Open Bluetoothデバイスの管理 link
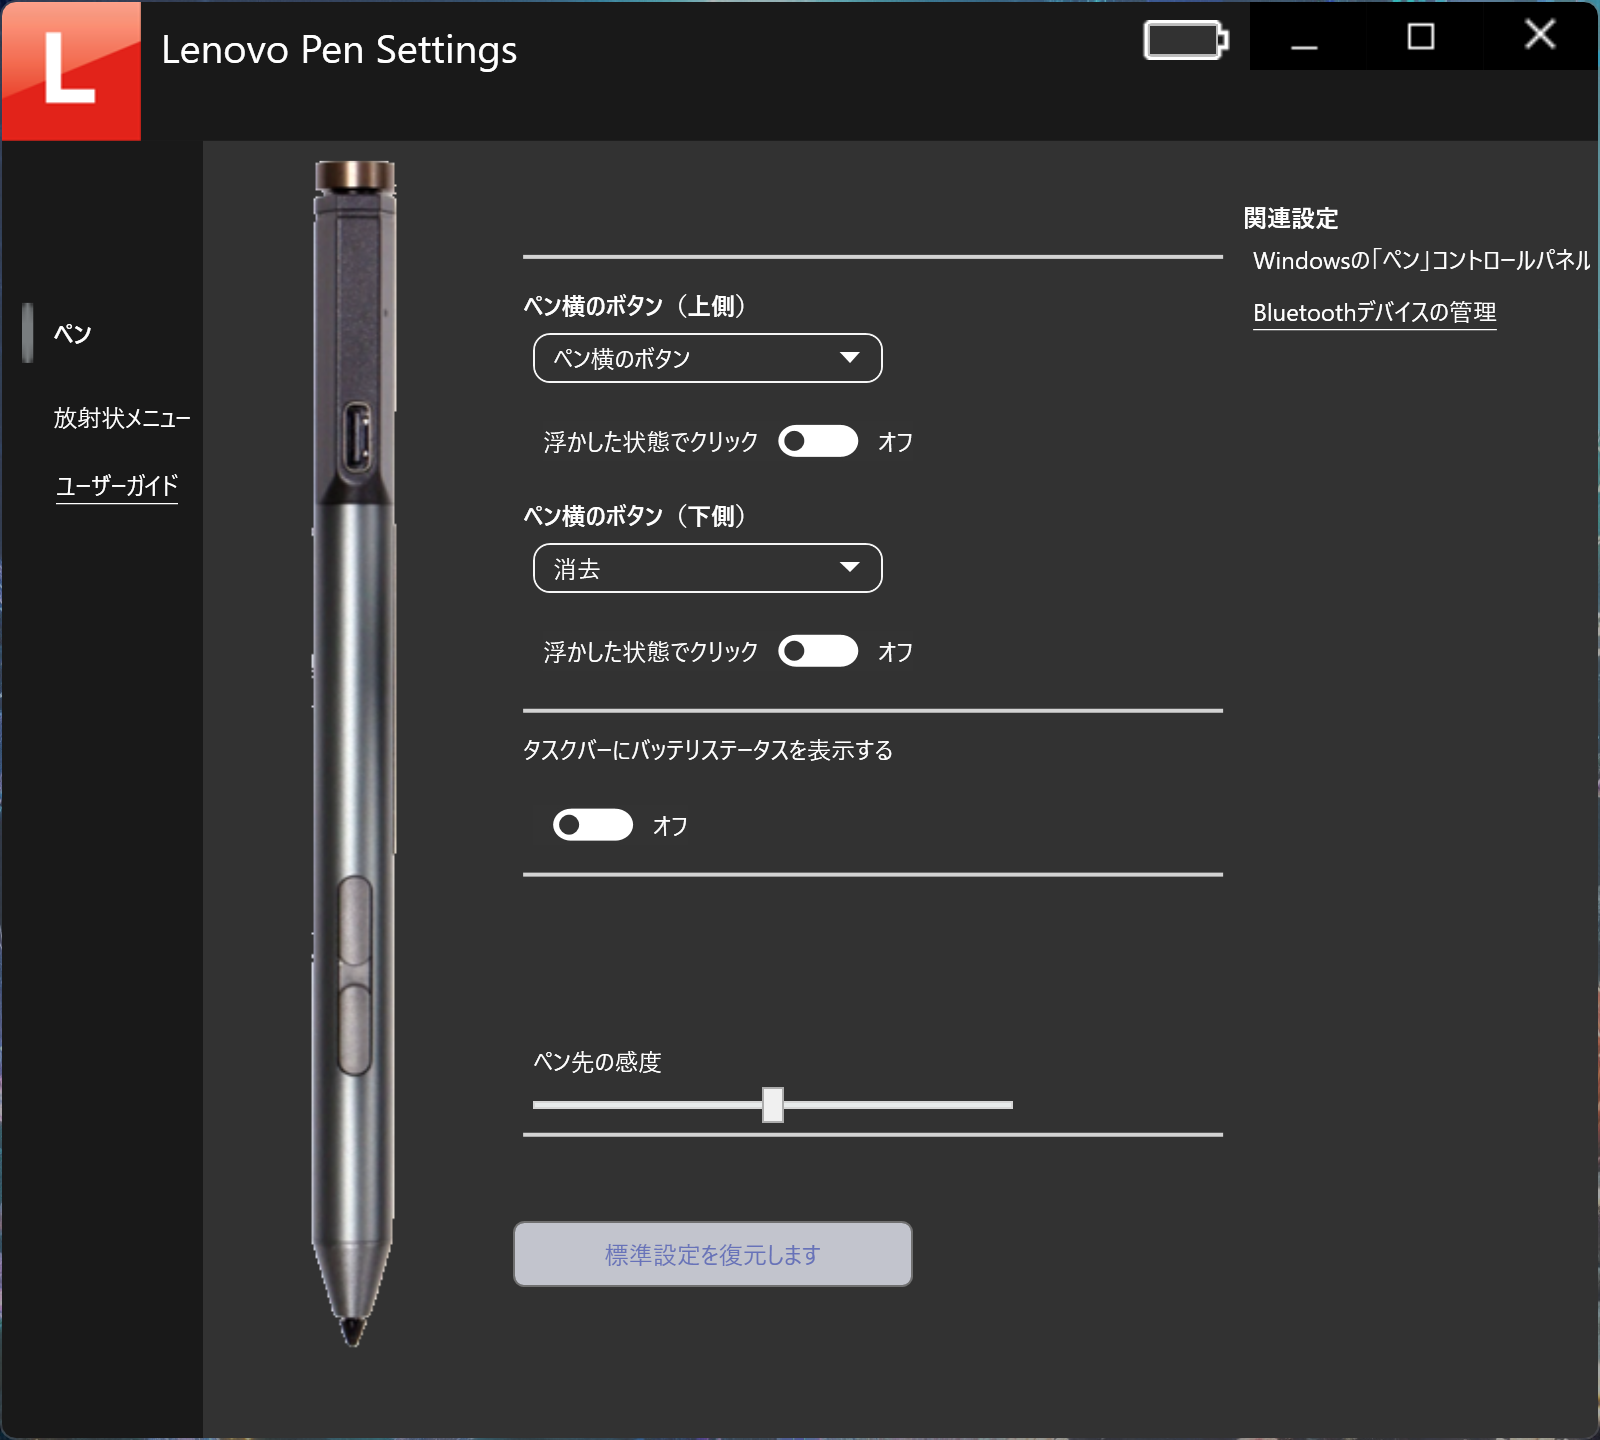 click(1374, 313)
